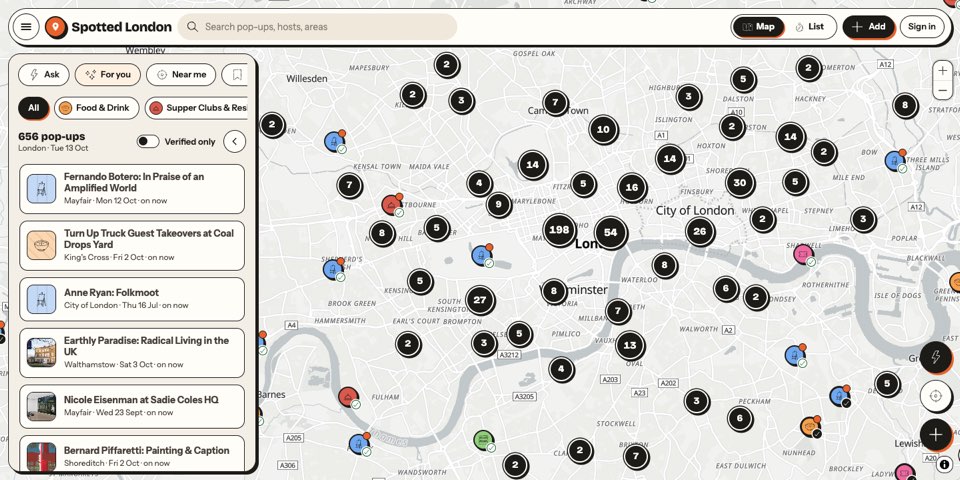Switch to Map view

[x=758, y=27]
